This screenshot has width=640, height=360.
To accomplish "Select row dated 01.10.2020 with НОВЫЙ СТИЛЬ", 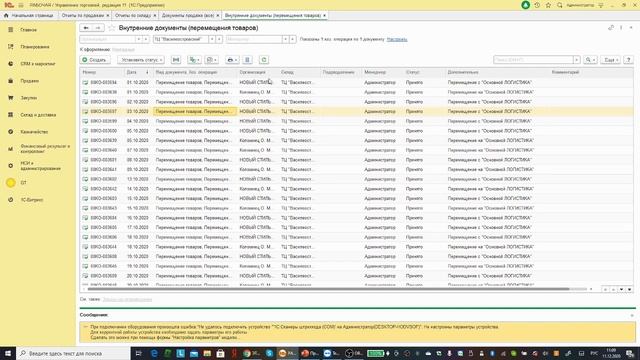I will [356, 82].
